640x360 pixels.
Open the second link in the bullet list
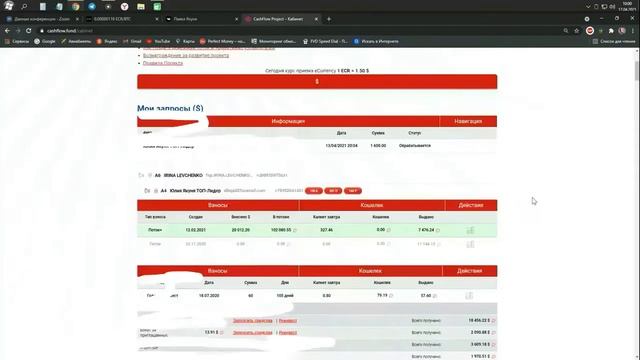tap(186, 55)
